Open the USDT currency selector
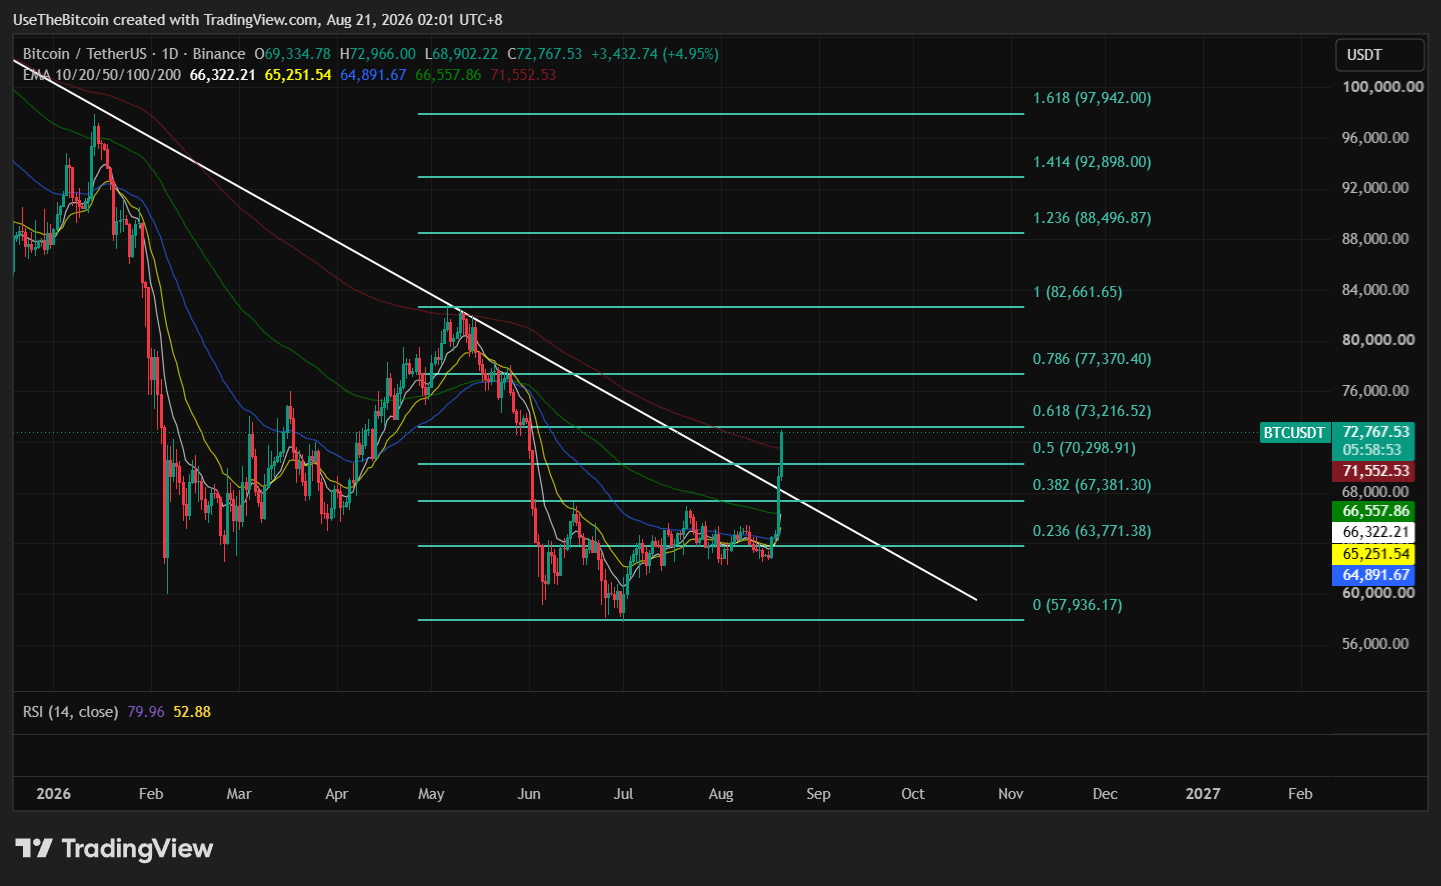 pyautogui.click(x=1380, y=55)
